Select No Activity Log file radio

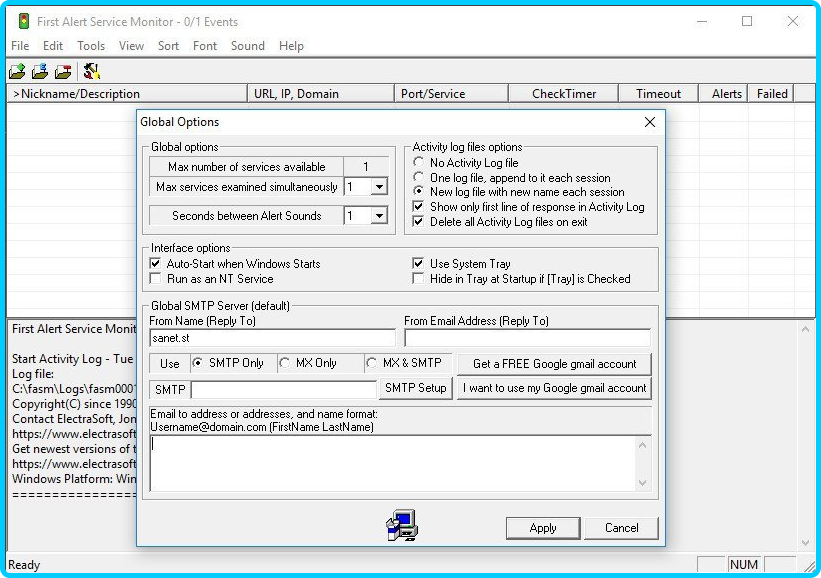tap(418, 162)
